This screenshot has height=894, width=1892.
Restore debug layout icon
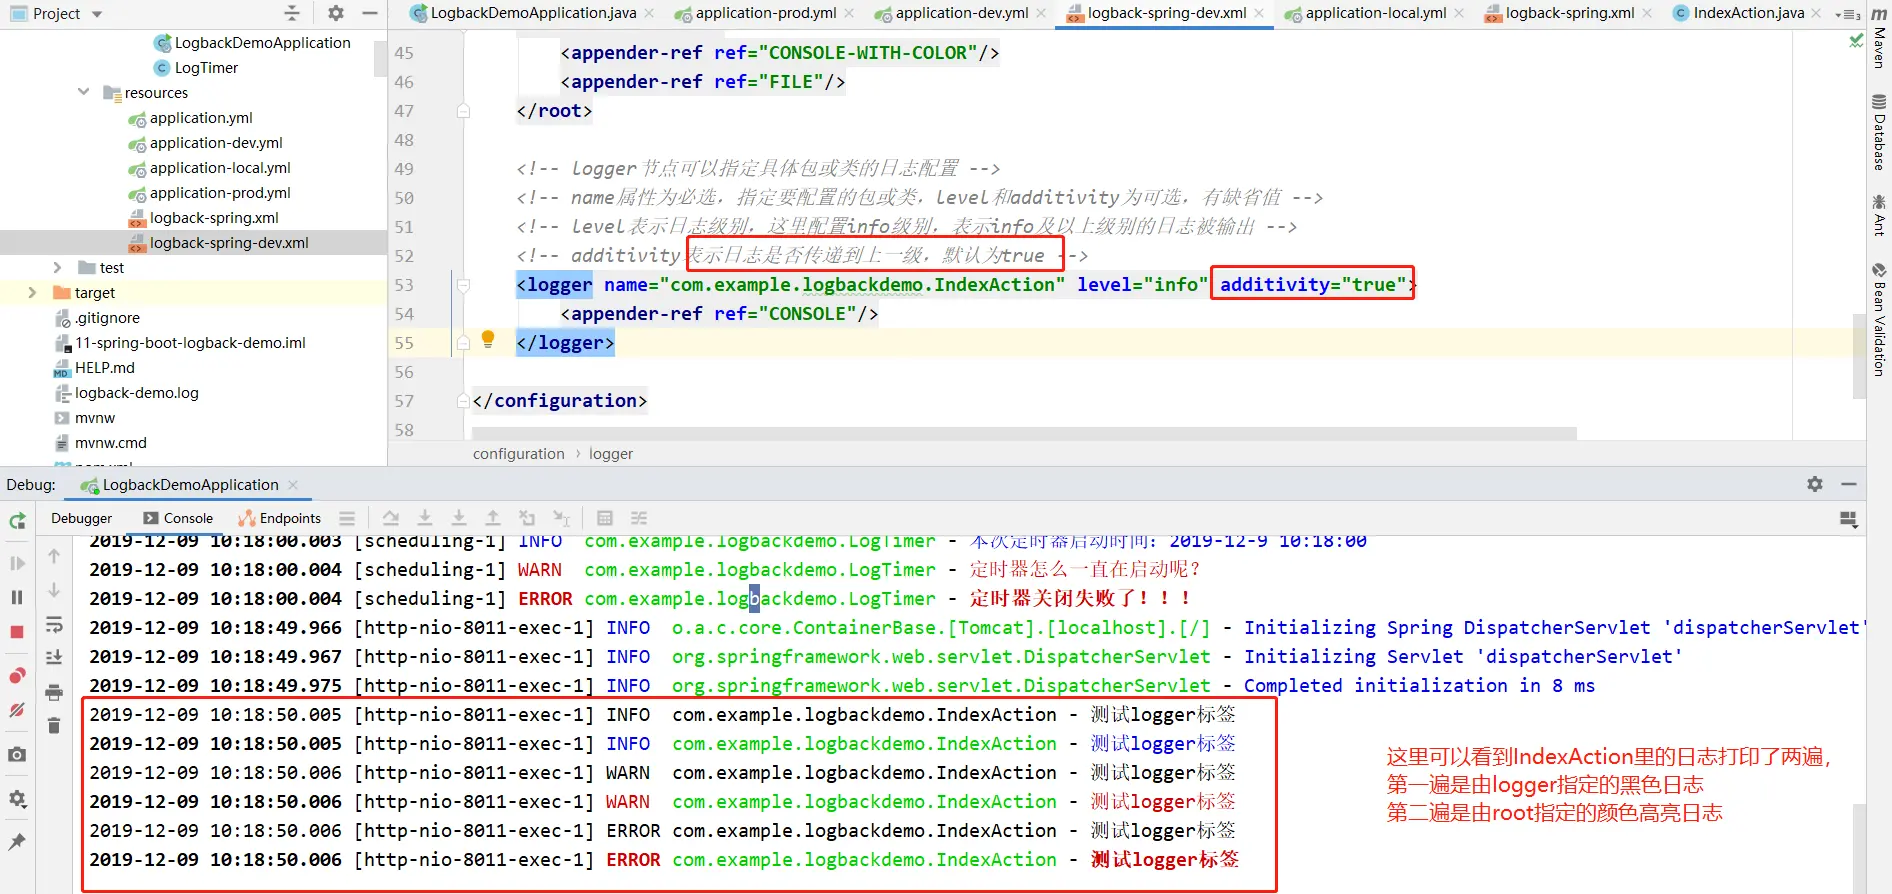coord(1848,519)
